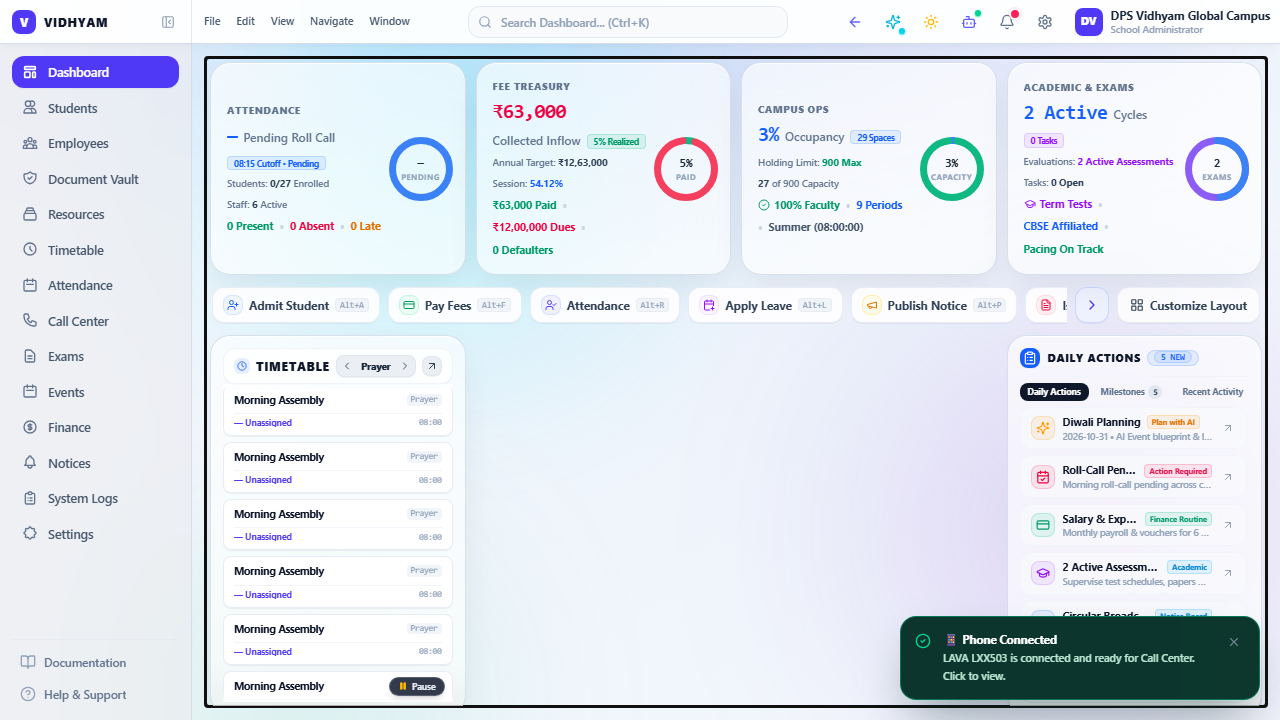The image size is (1280, 720).
Task: Open the File menu
Action: (212, 22)
